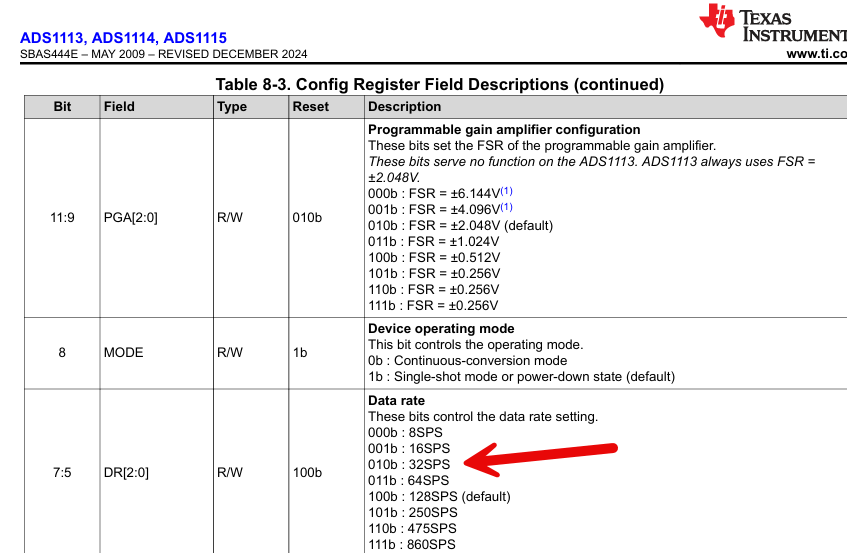Open the ADS1113, ADS1114, ADS1115 link
Image resolution: width=847 pixels, height=553 pixels.
(123, 38)
